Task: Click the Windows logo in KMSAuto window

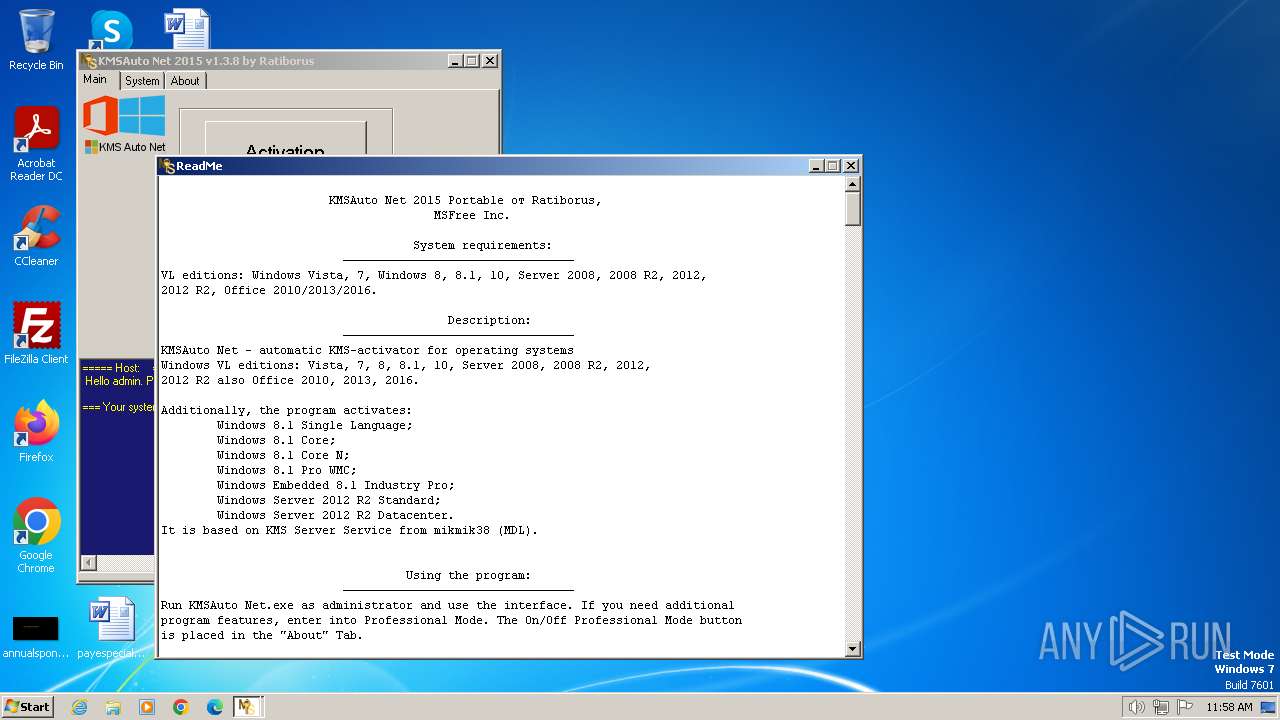Action: pos(142,116)
